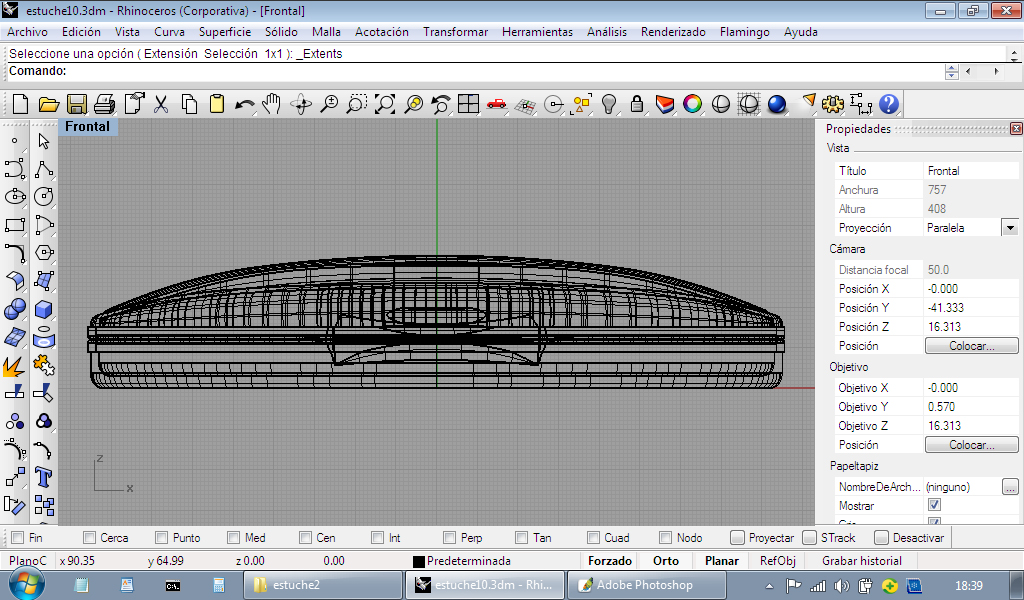Uncheck the Mostrar wallpaper checkbox

(x=934, y=506)
